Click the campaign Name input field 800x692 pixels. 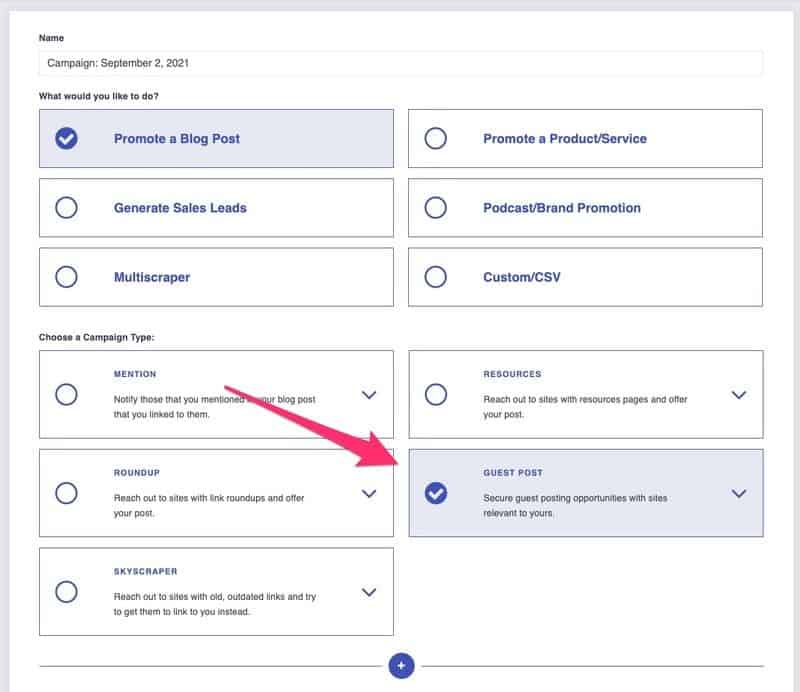400,62
